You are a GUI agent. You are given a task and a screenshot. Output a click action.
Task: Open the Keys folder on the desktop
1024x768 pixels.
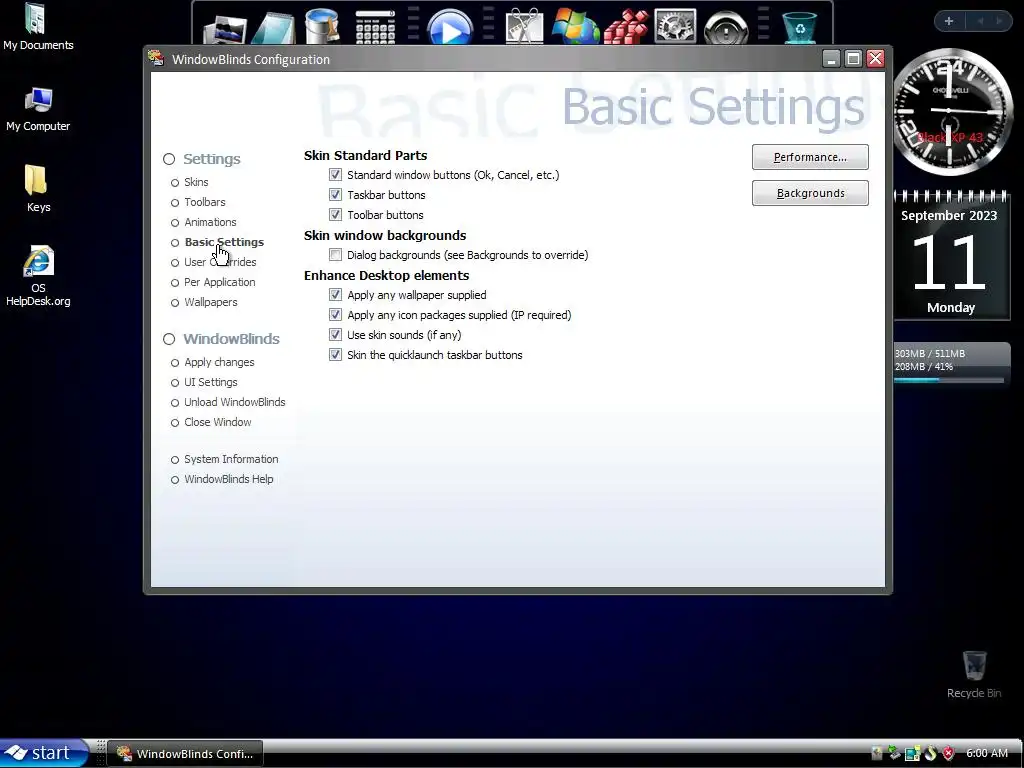[38, 189]
